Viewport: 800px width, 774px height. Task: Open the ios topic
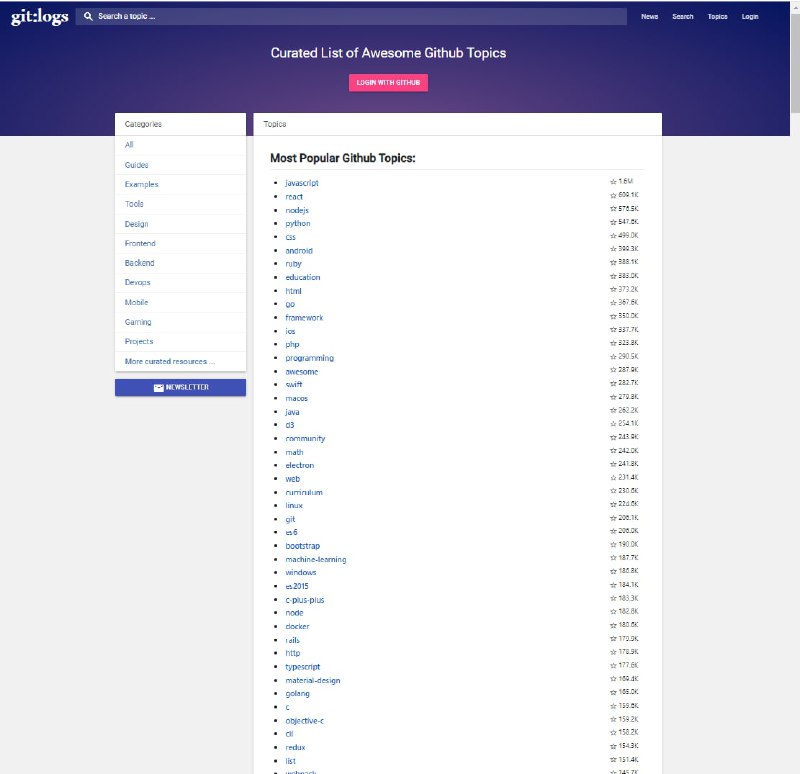[290, 331]
